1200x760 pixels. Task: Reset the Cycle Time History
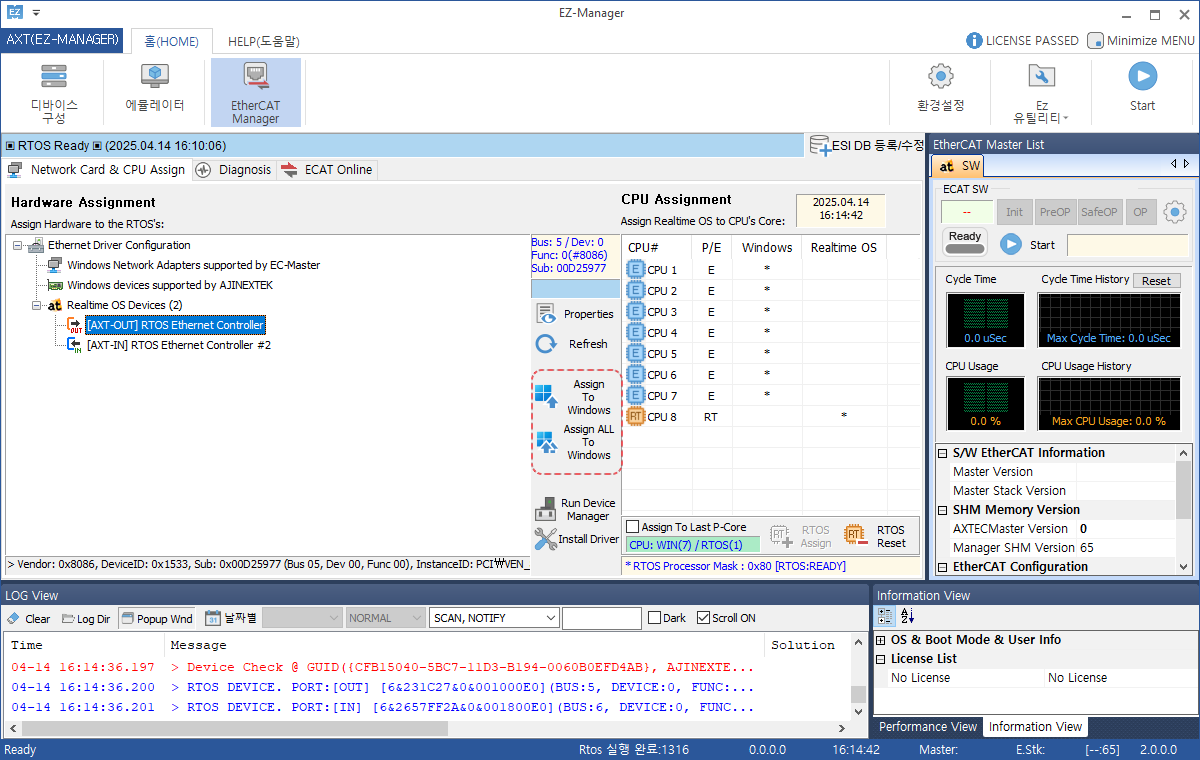coord(1156,281)
